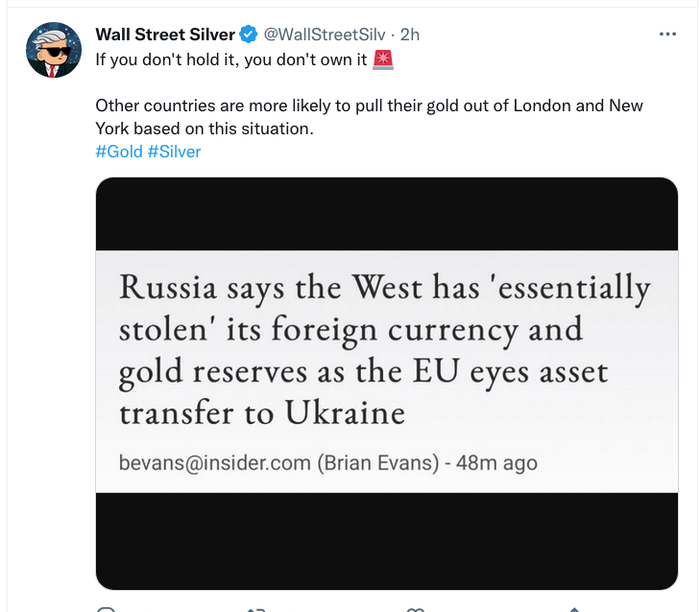Click the "48m ago" text in the image
Viewport: 700px width, 612px height.
[x=496, y=463]
